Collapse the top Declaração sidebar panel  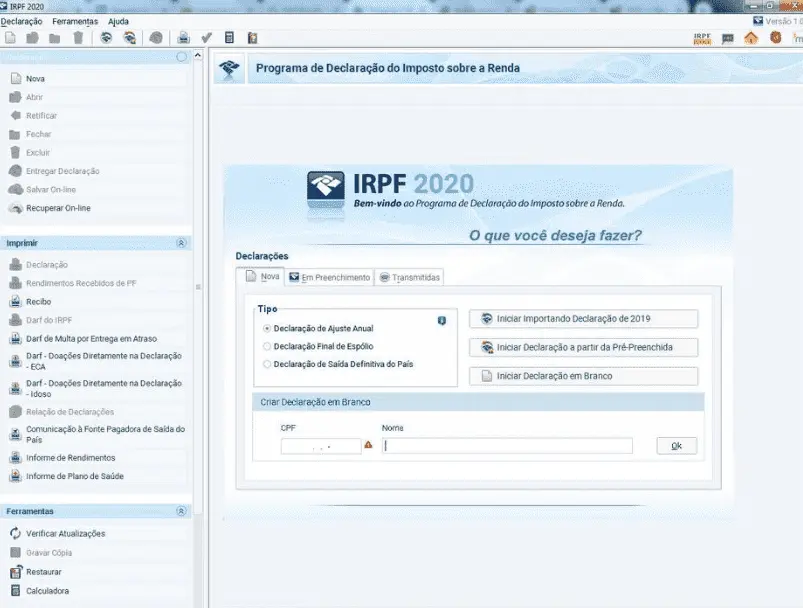(181, 57)
